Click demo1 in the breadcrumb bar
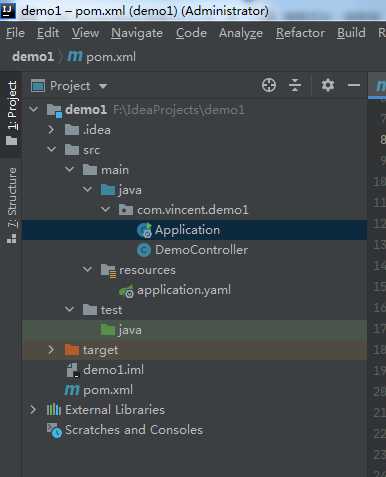This screenshot has width=386, height=477. click(33, 57)
